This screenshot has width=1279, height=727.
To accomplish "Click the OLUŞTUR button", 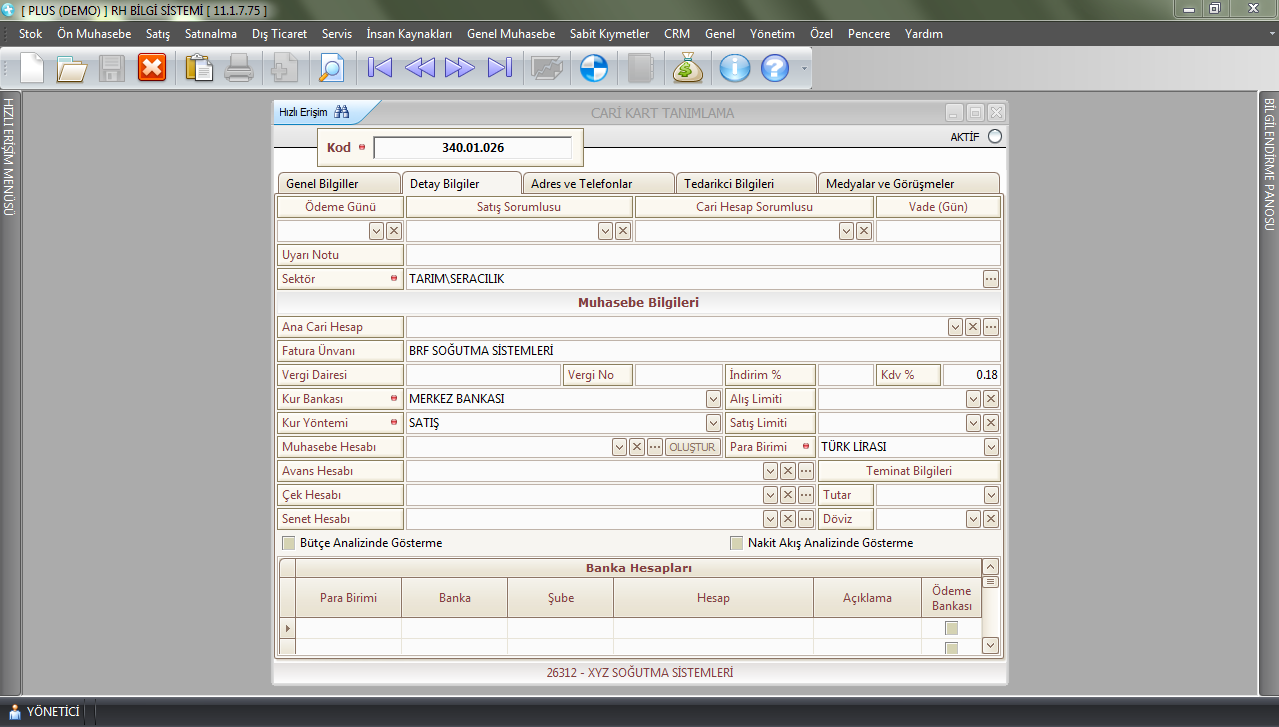I will coord(692,447).
